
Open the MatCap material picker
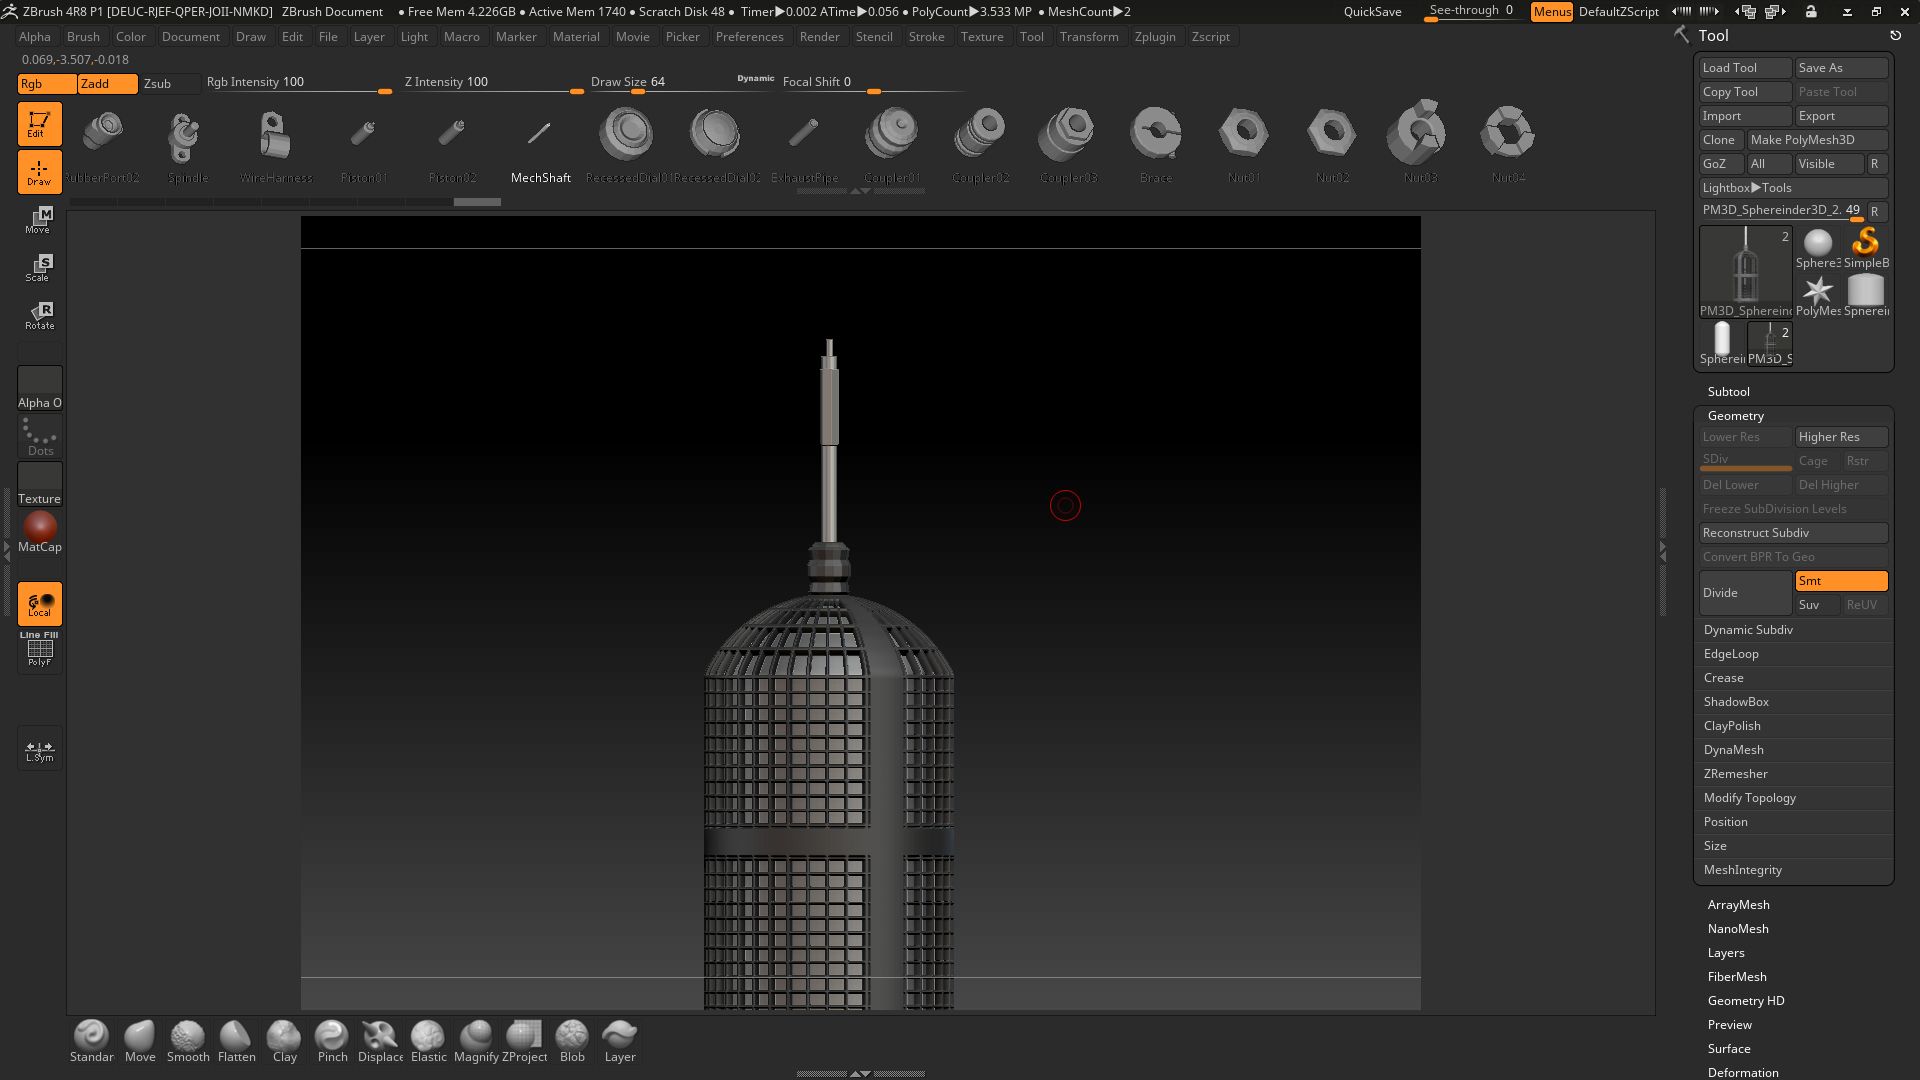coord(40,532)
